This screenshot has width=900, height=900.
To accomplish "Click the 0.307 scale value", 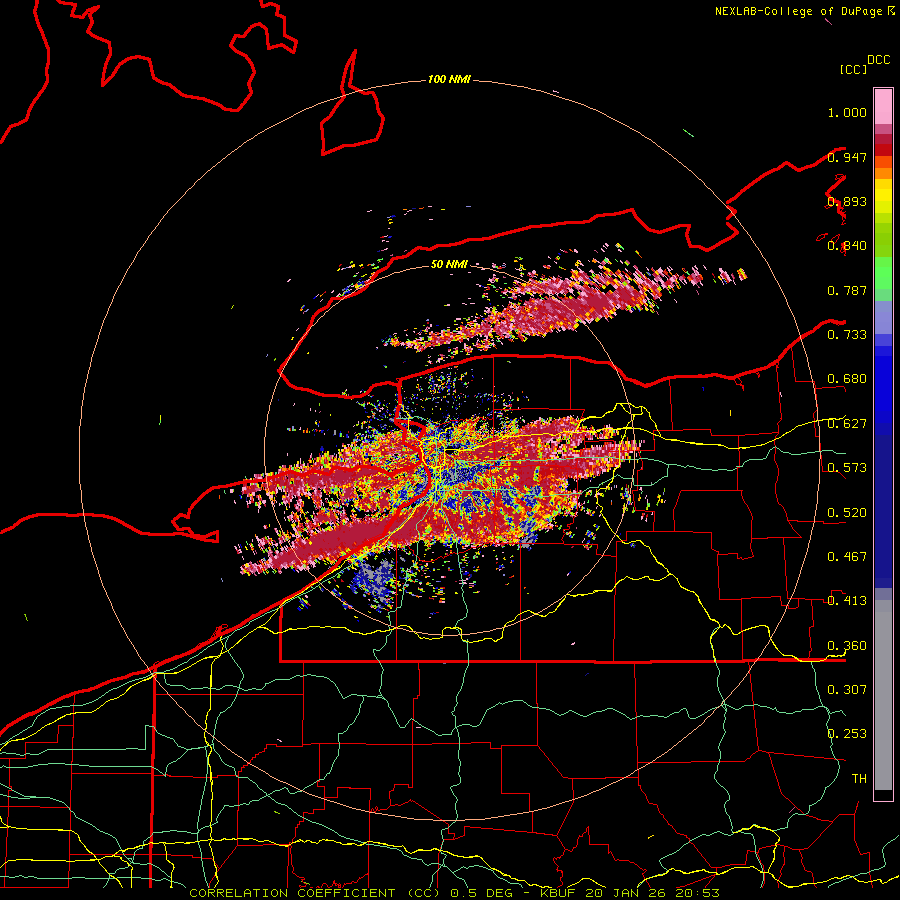I will tap(847, 690).
